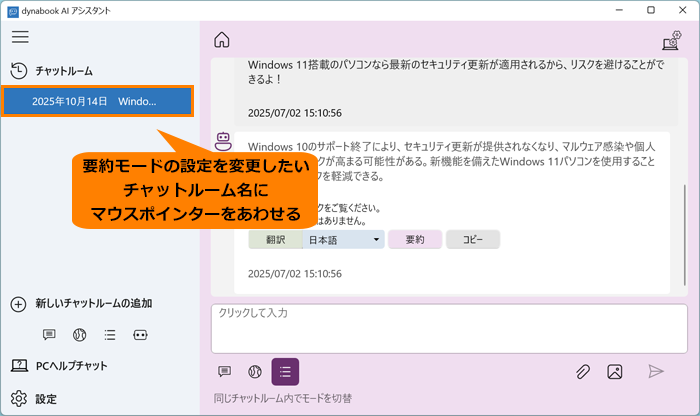Viewport: 700px width, 416px height.
Task: Attach a file with the paperclip icon
Action: pos(583,371)
